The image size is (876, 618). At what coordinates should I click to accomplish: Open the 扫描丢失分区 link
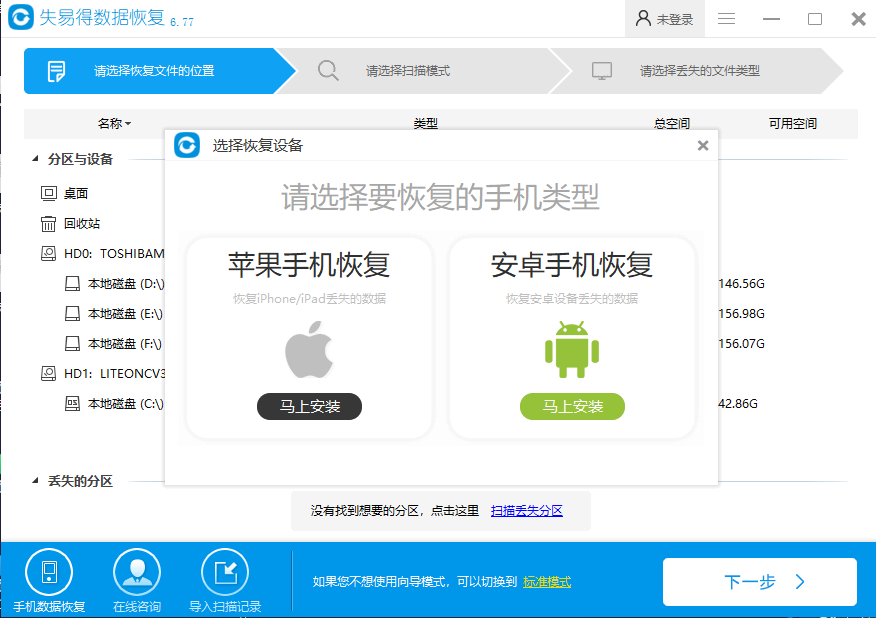pos(526,511)
